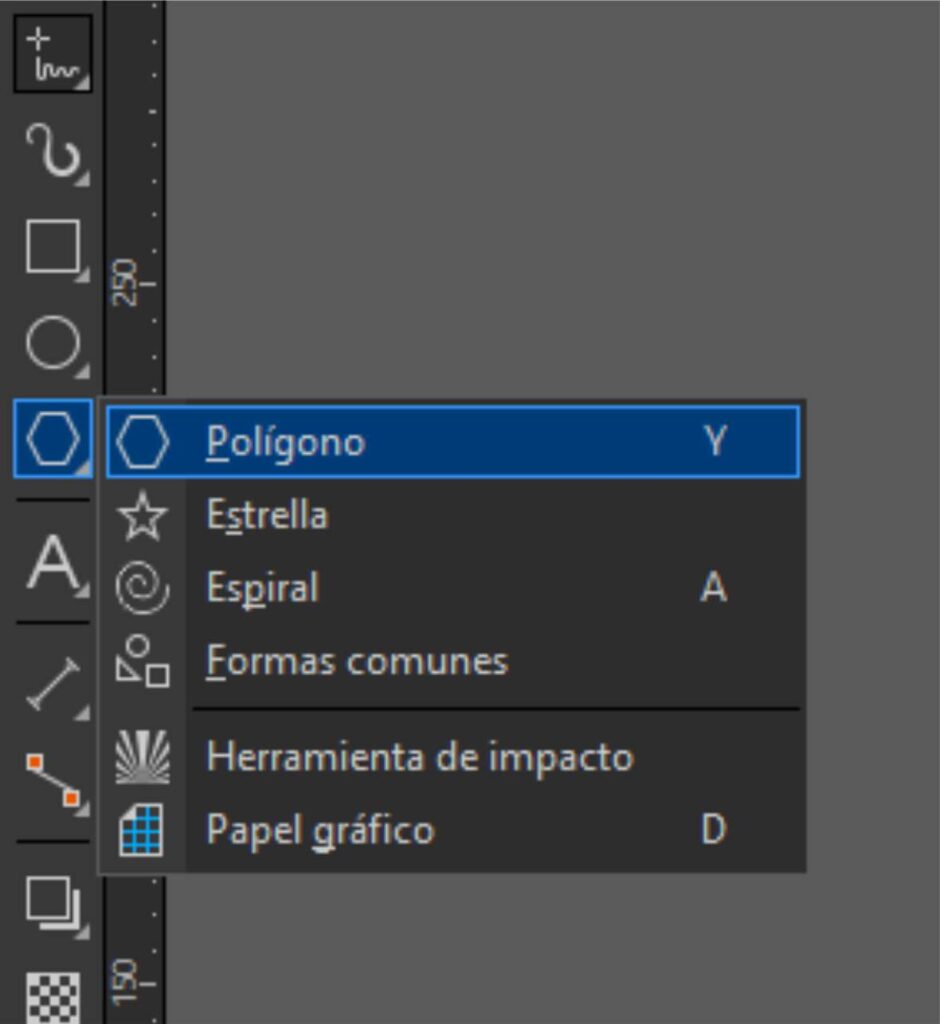Select the checkerboard Transparency tool
The image size is (940, 1024).
tap(52, 996)
